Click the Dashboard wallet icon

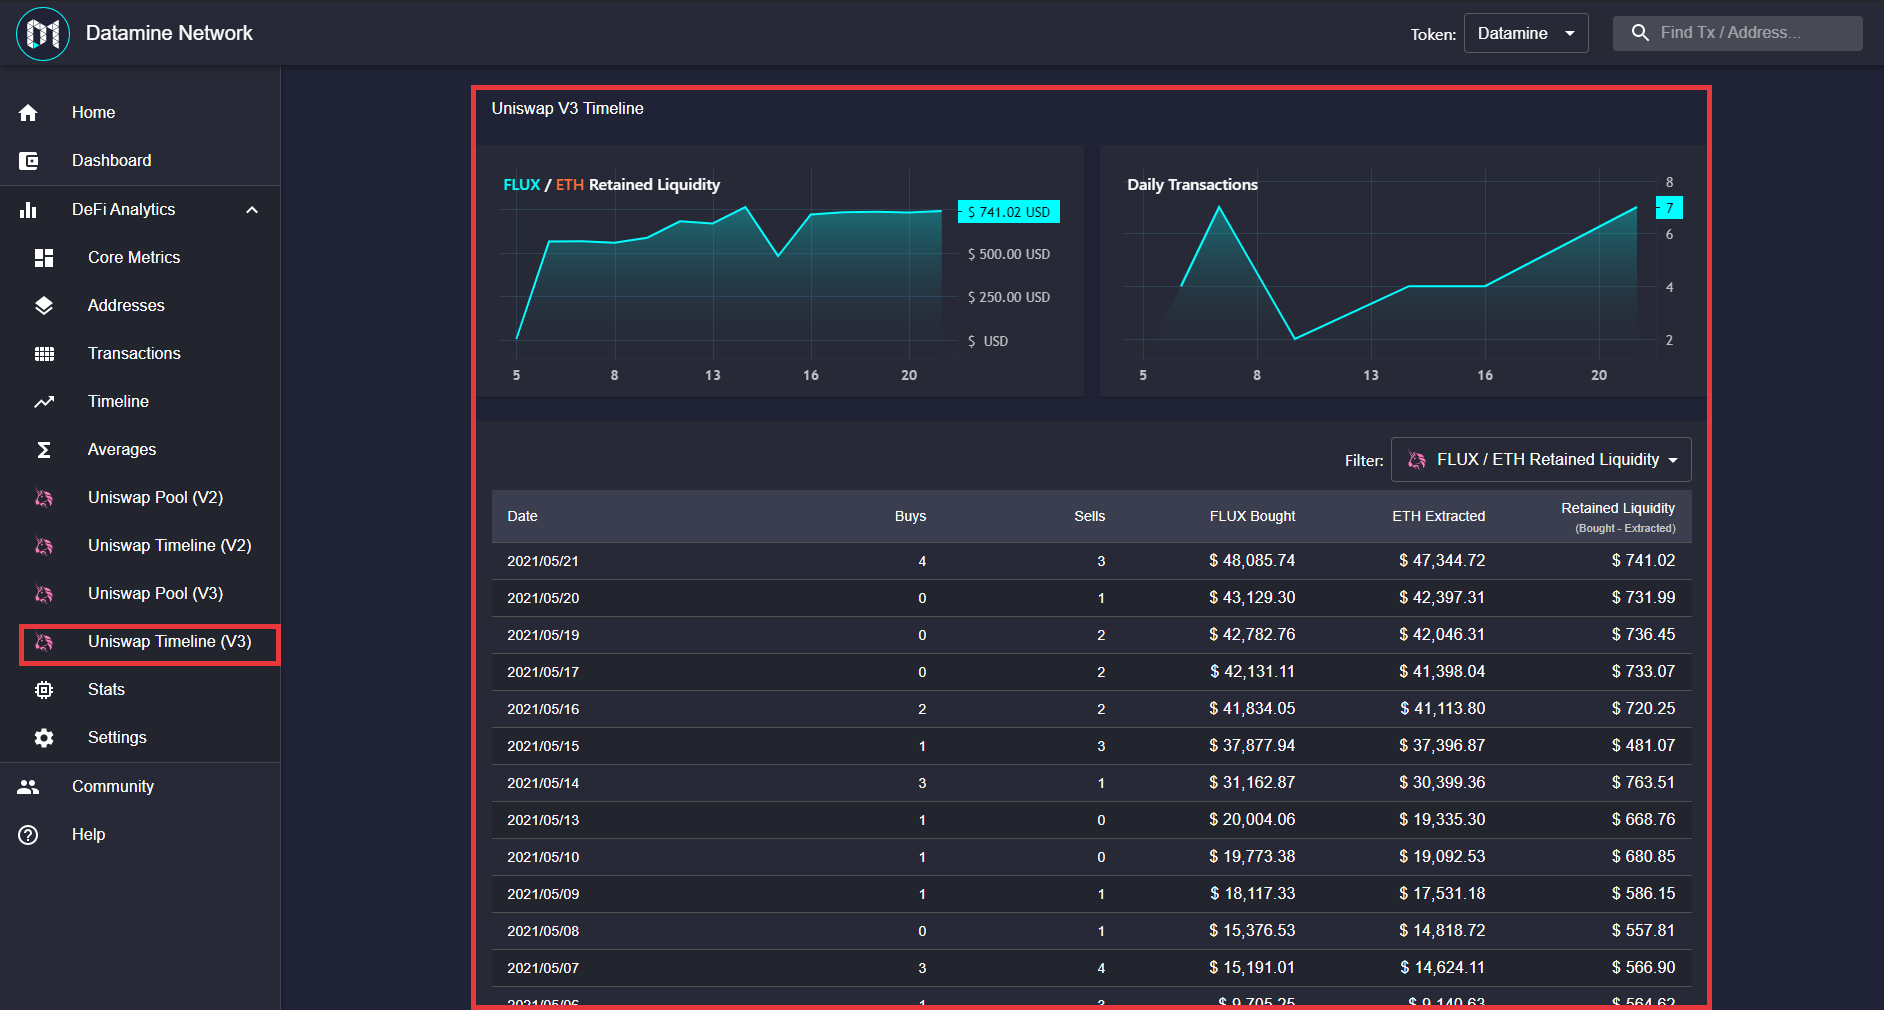(x=28, y=161)
